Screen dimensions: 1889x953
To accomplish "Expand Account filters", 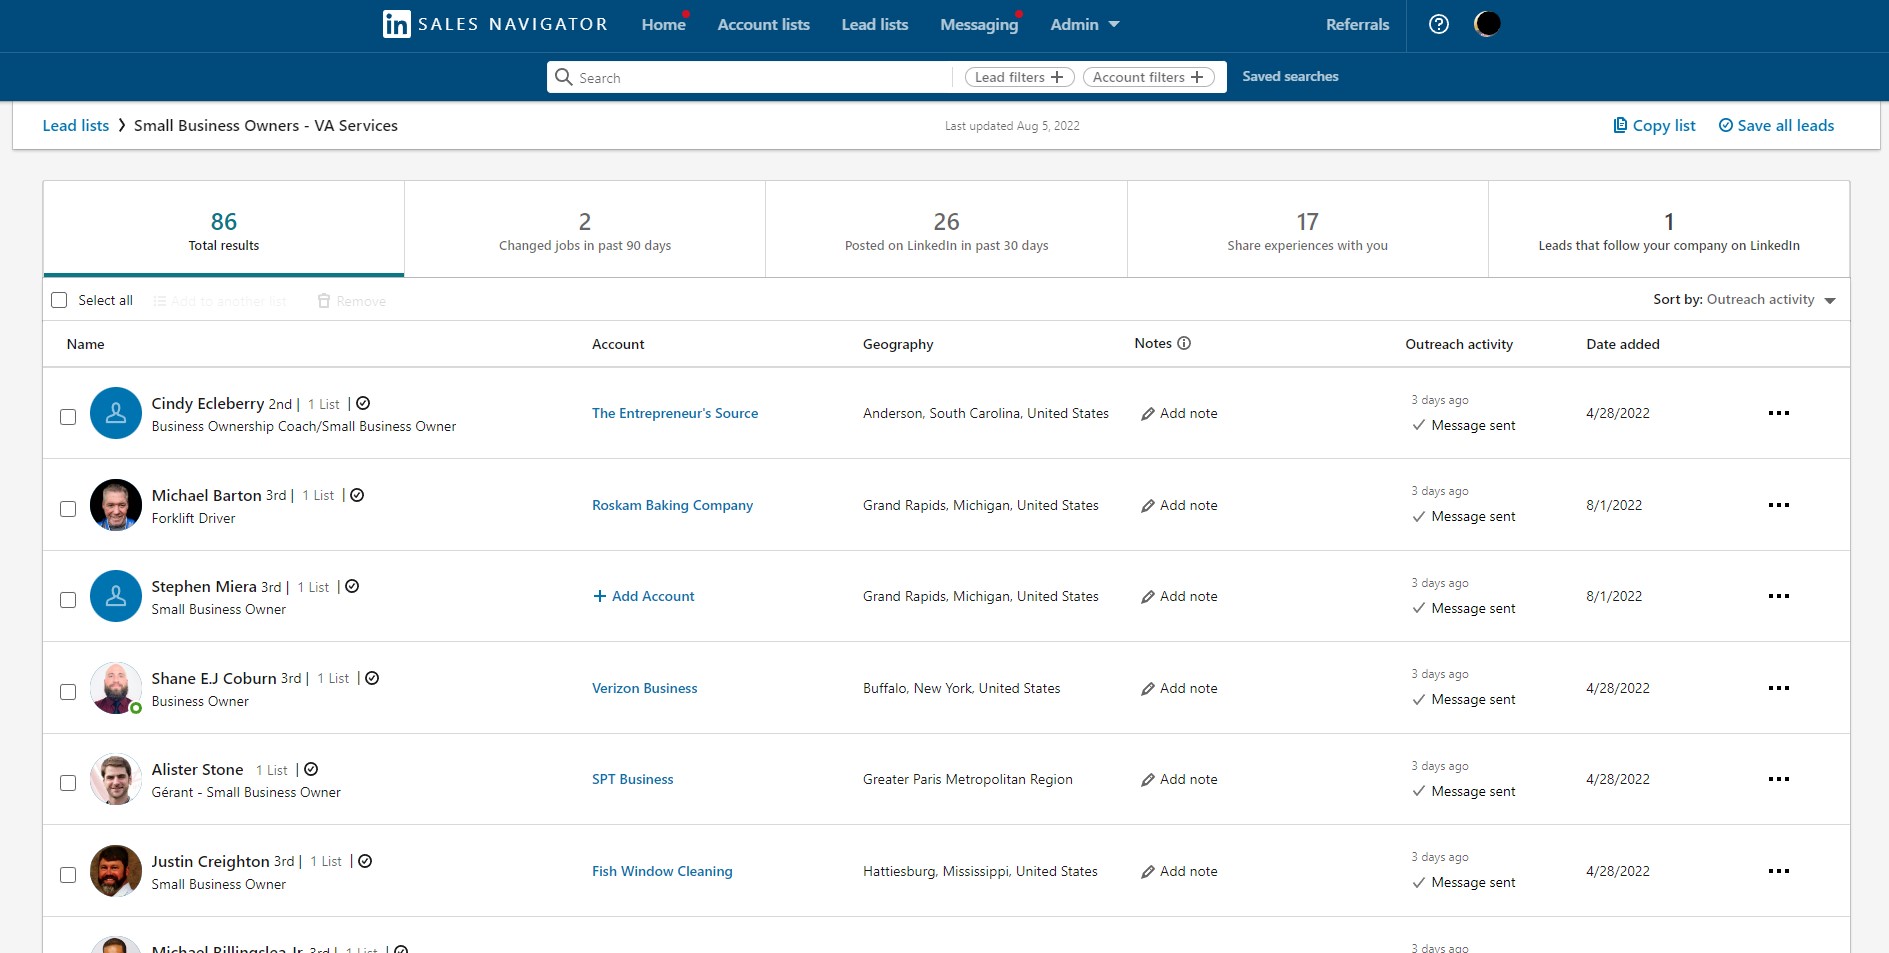I will (1149, 77).
